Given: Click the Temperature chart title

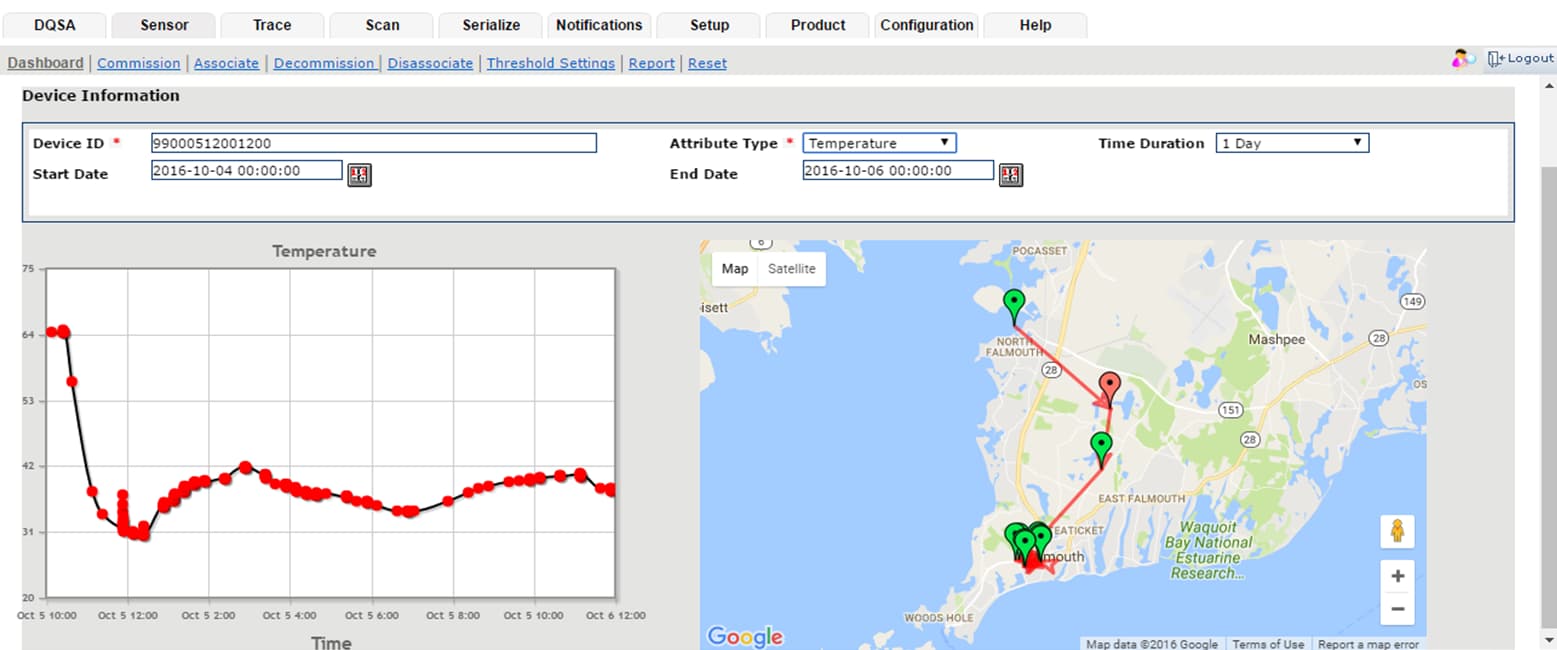Looking at the screenshot, I should point(324,251).
